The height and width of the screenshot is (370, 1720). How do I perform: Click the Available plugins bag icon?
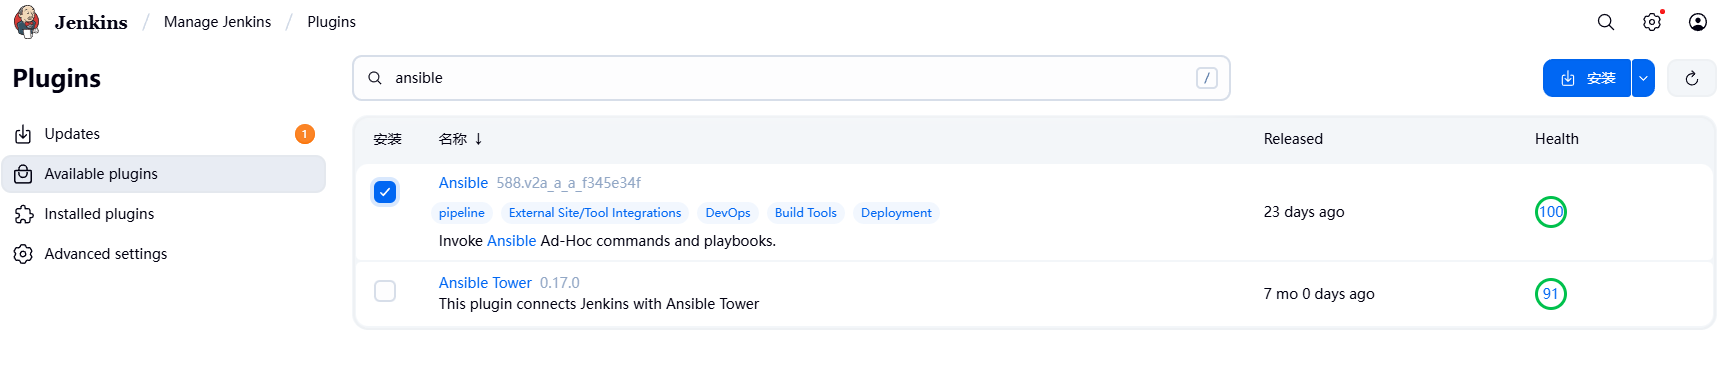point(23,174)
